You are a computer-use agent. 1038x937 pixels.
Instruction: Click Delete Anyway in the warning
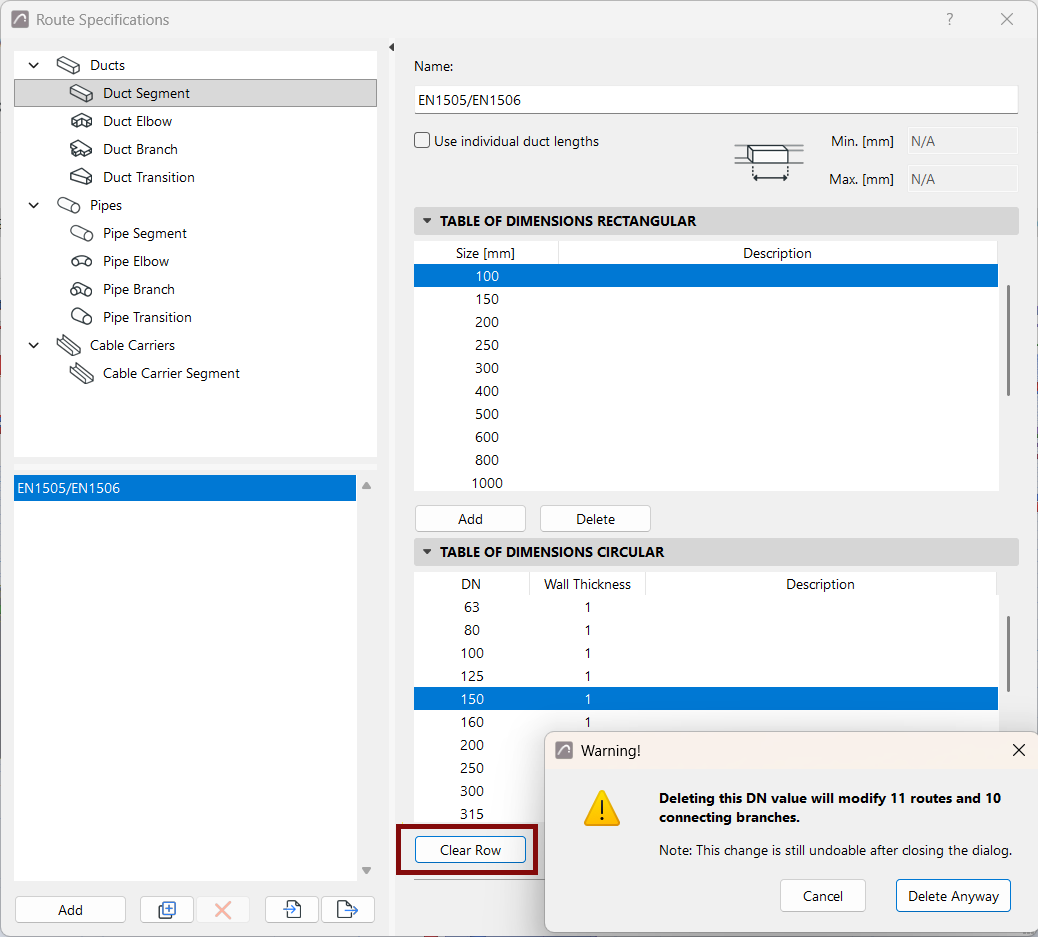pyautogui.click(x=953, y=896)
